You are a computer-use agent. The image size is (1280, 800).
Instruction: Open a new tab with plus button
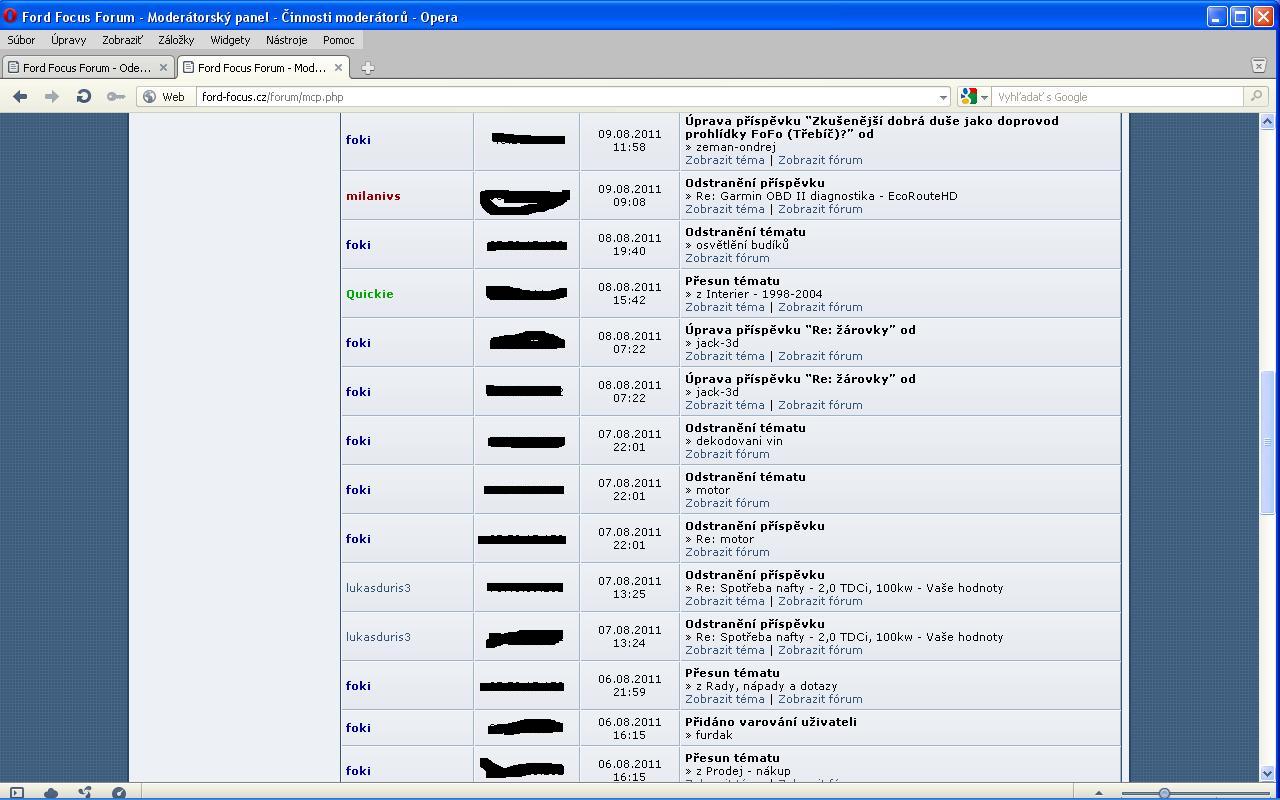pos(367,68)
